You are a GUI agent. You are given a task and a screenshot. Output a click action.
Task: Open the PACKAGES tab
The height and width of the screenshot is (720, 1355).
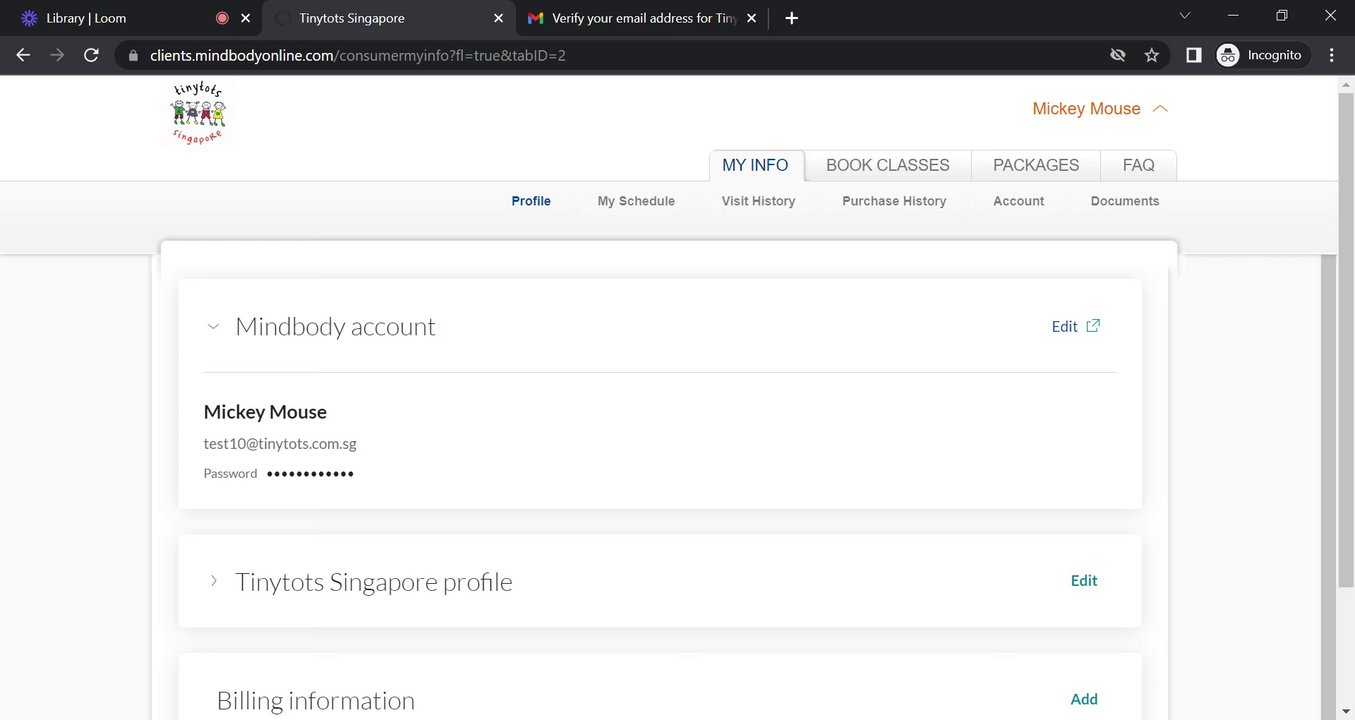coord(1035,165)
